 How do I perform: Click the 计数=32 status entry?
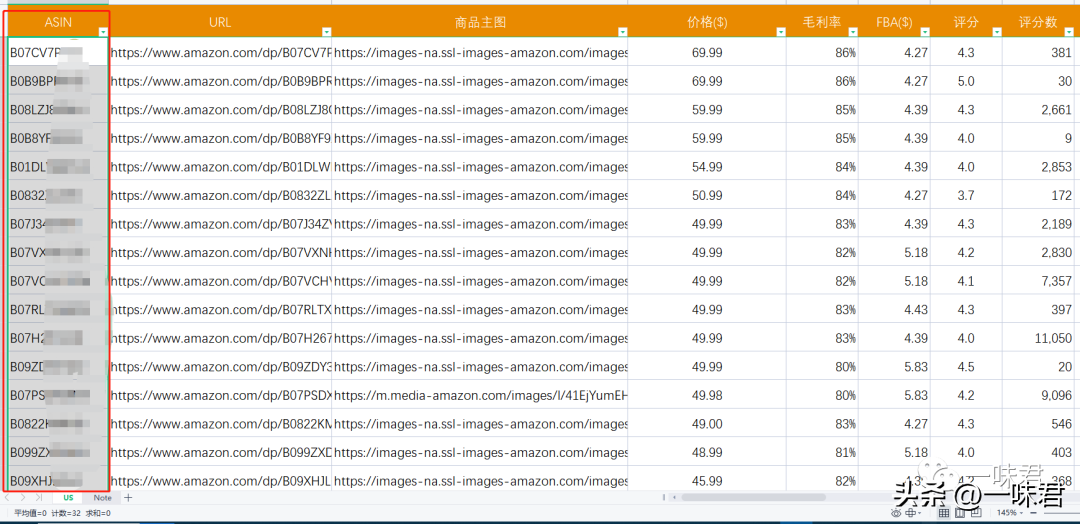pos(65,513)
